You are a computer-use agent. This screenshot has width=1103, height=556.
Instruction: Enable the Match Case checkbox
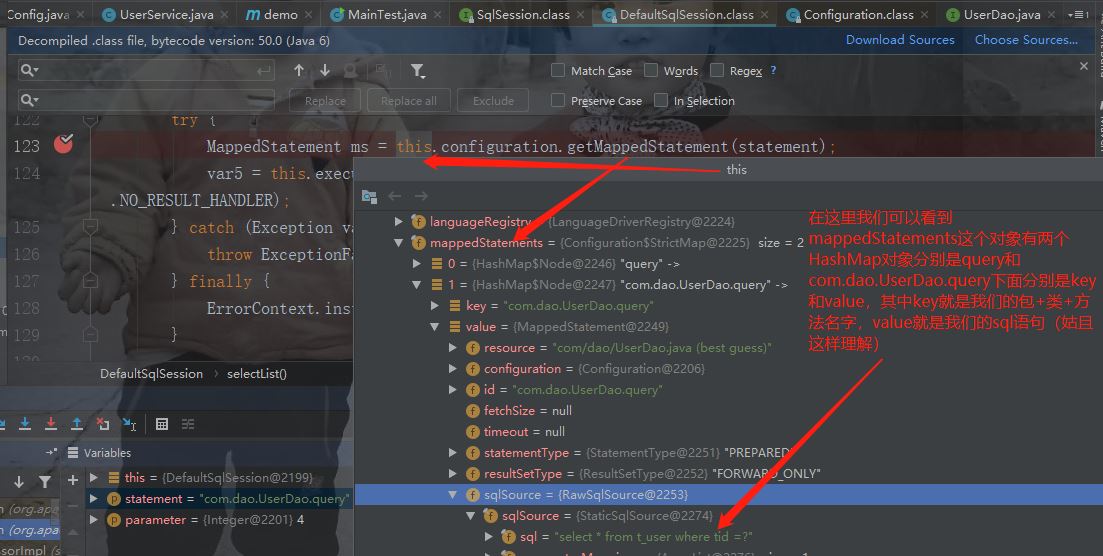558,70
